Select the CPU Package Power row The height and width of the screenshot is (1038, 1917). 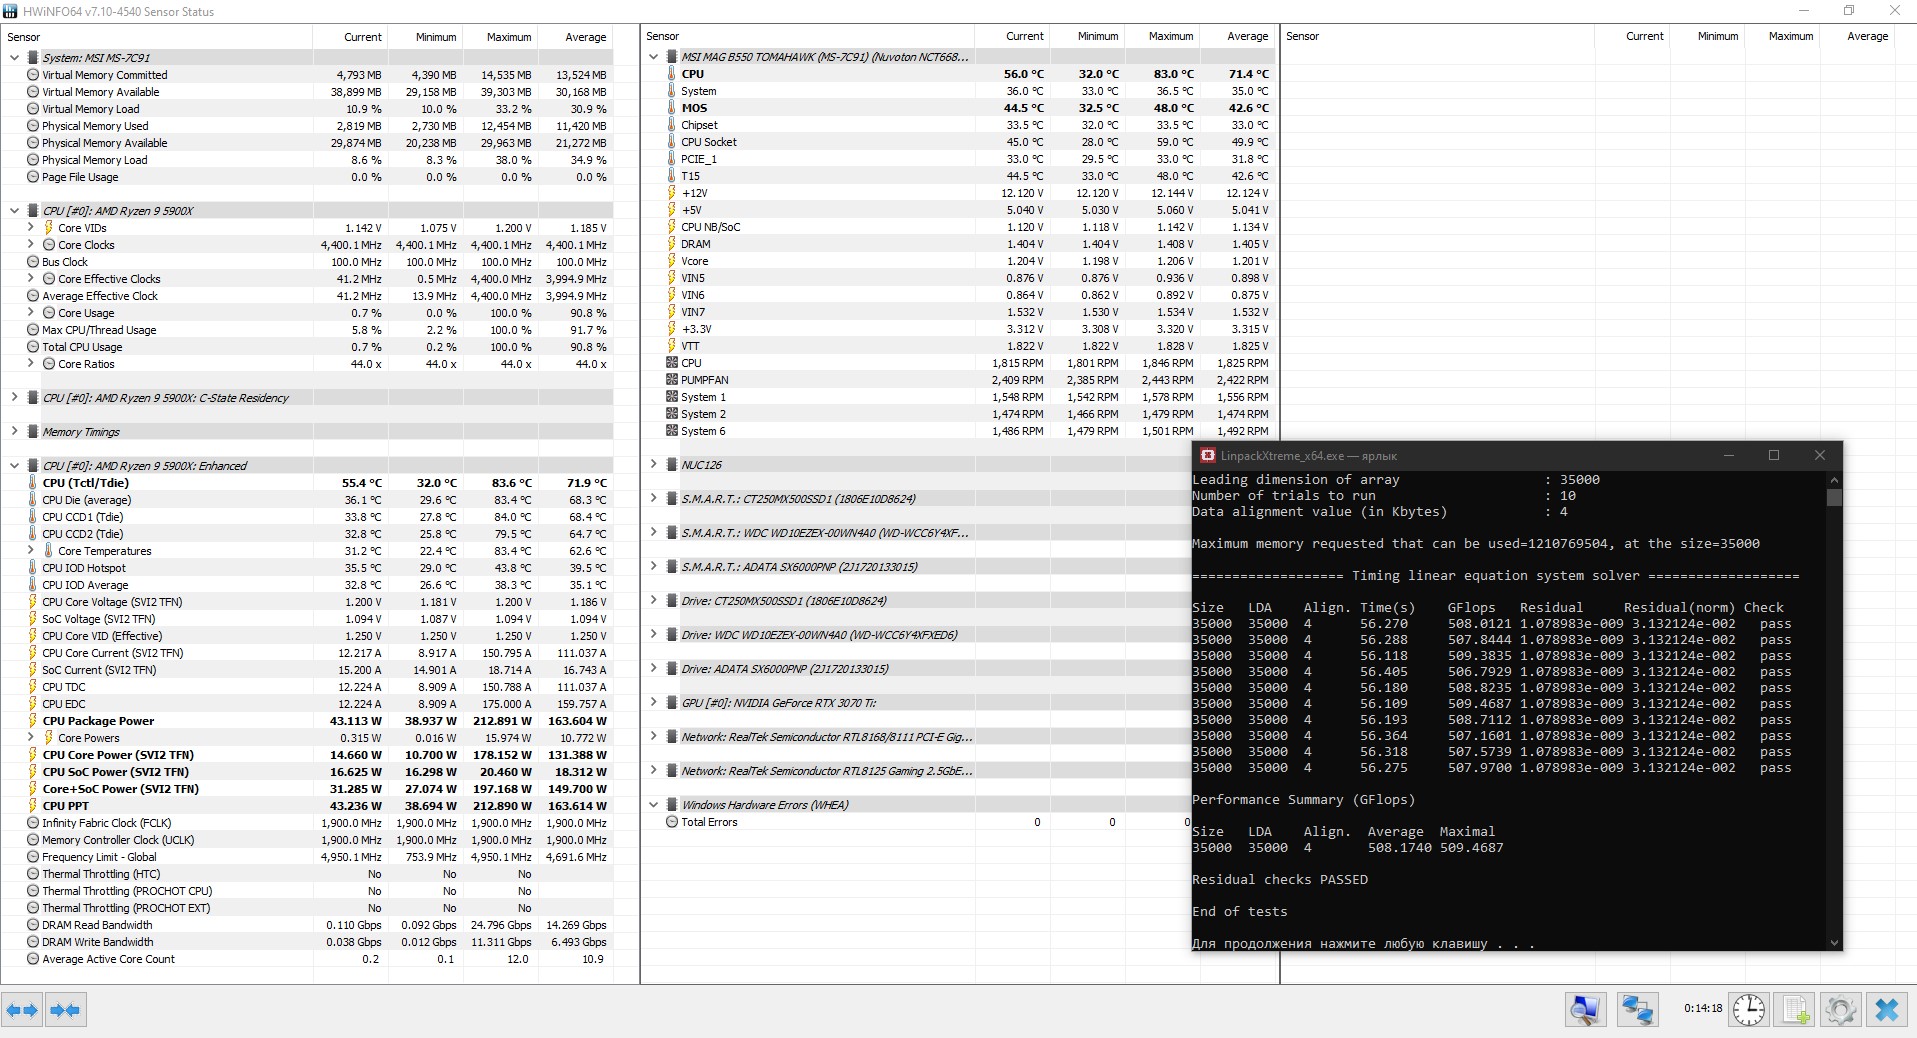(x=308, y=721)
